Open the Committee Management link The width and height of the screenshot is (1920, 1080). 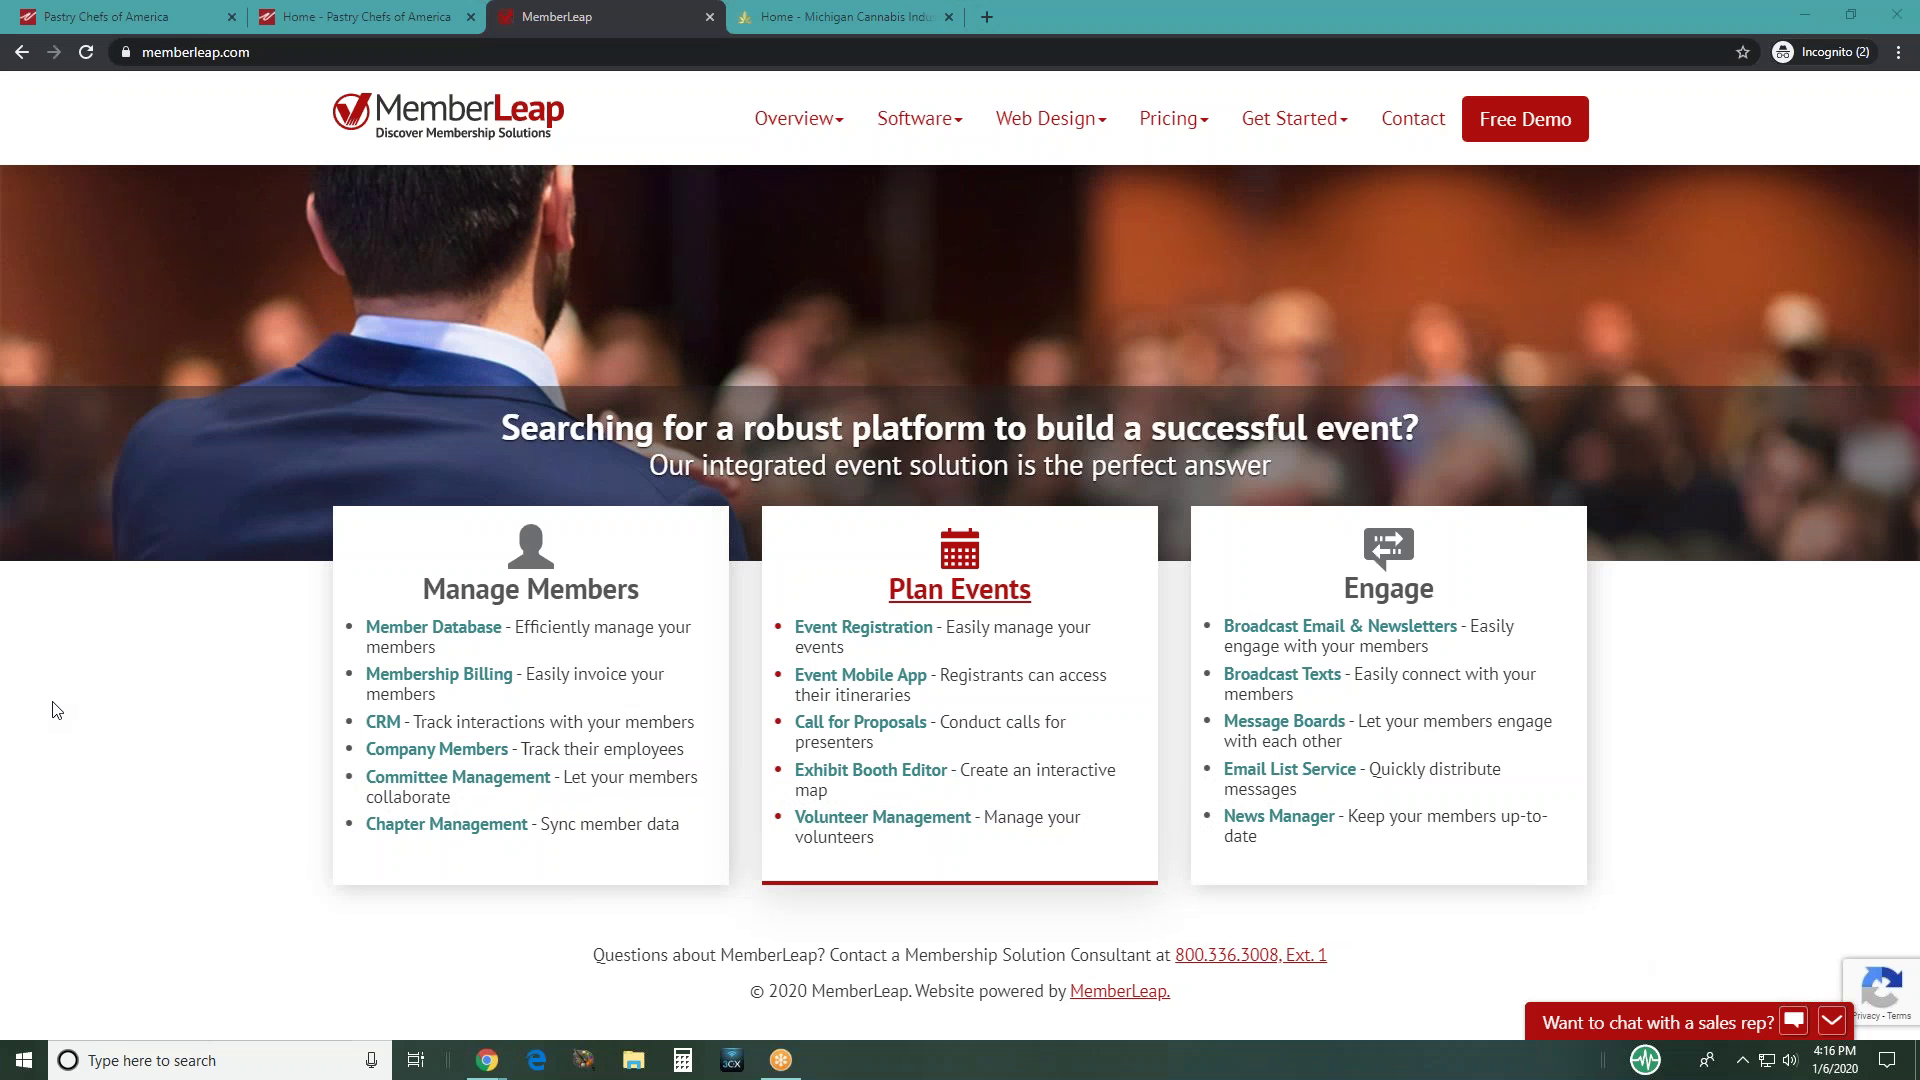coord(458,777)
